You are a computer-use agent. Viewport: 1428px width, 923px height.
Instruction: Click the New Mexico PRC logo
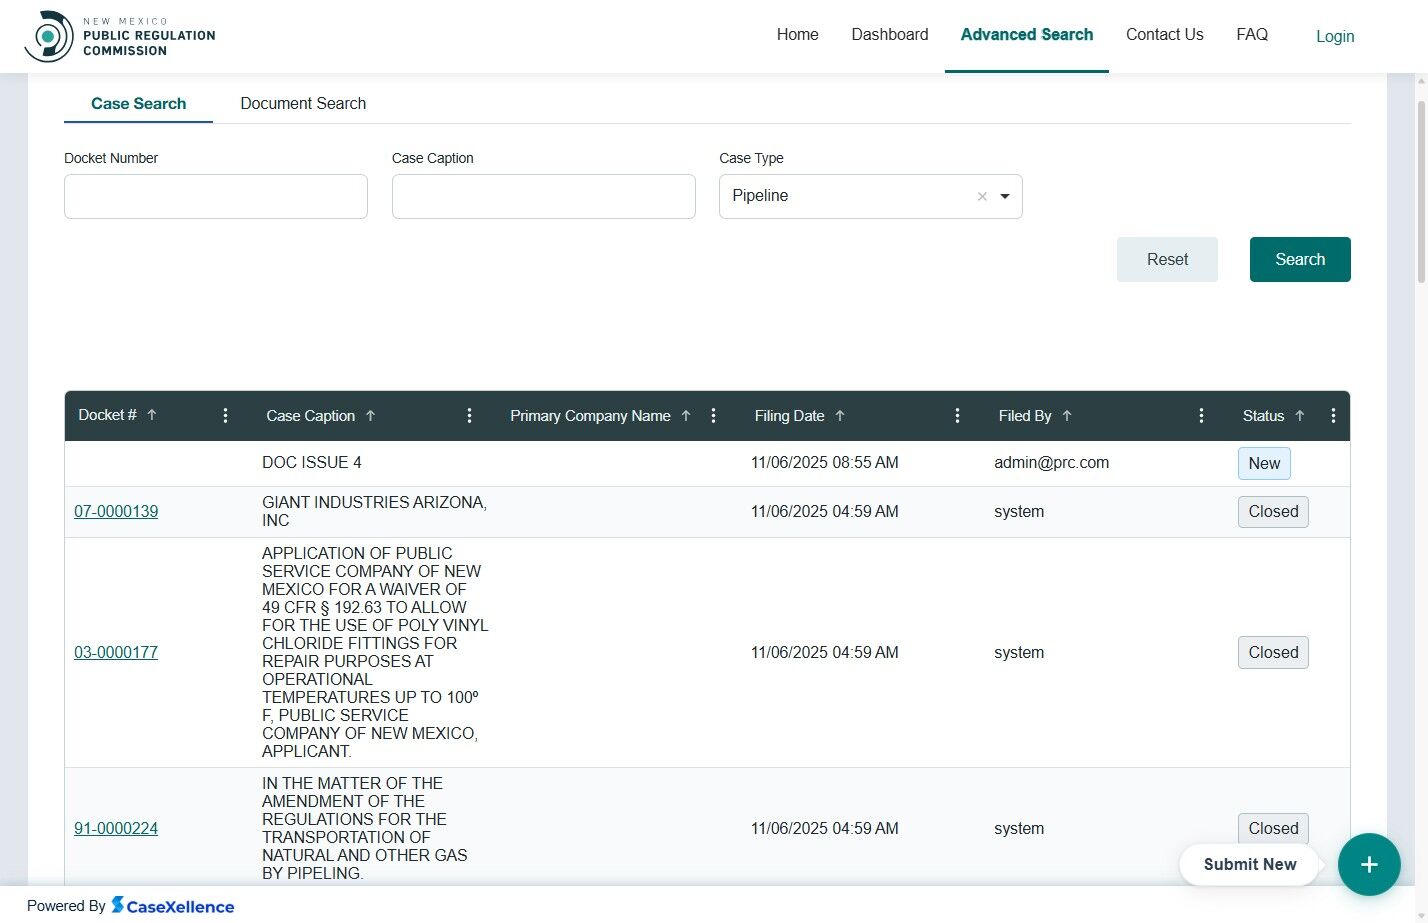click(x=120, y=36)
